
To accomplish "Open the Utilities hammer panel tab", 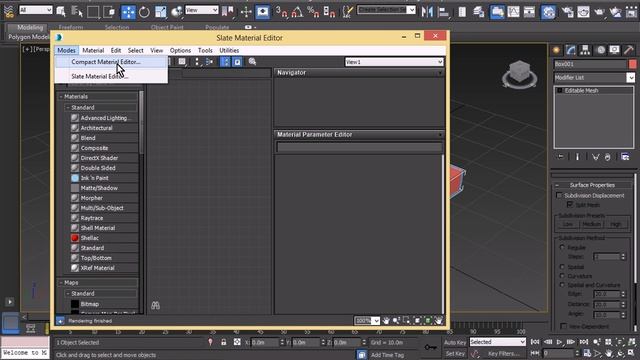I will [x=629, y=50].
